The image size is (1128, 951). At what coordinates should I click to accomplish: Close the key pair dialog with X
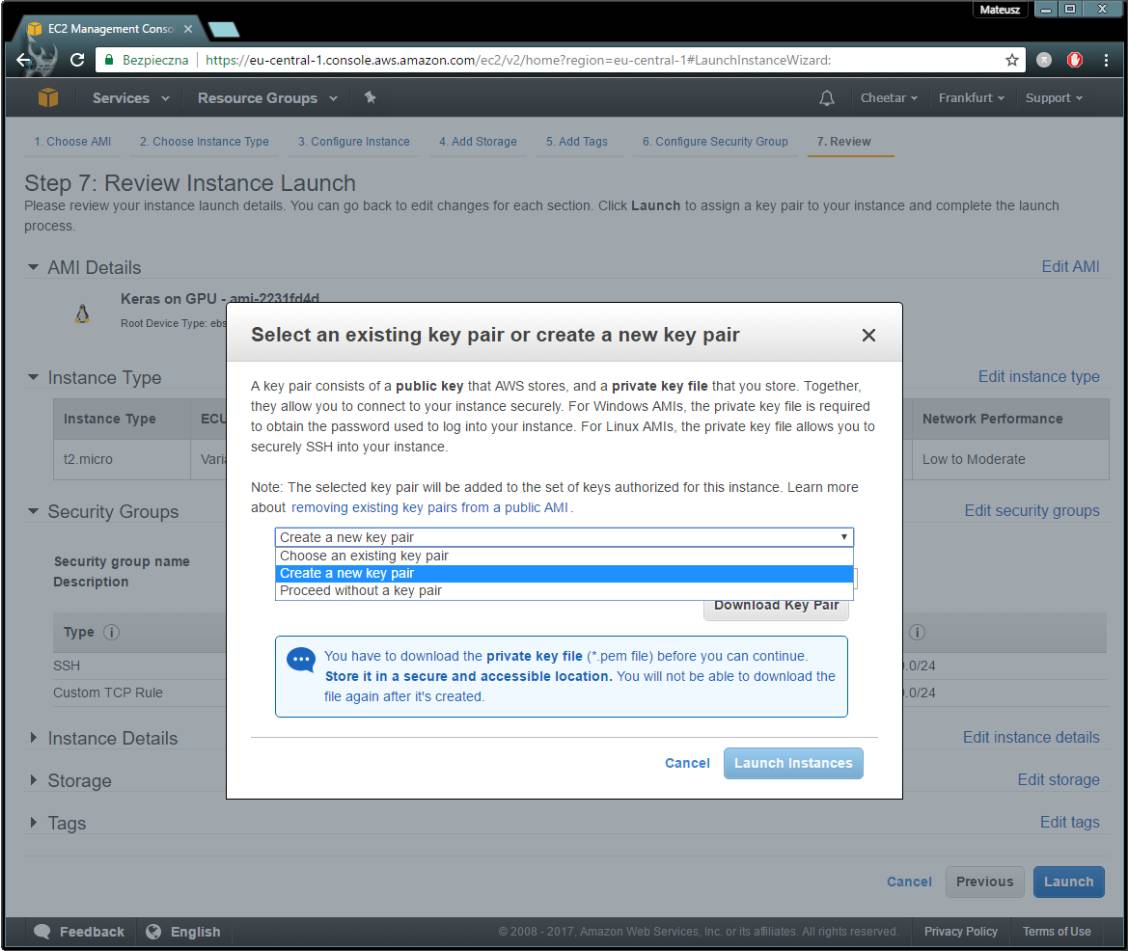pyautogui.click(x=869, y=336)
